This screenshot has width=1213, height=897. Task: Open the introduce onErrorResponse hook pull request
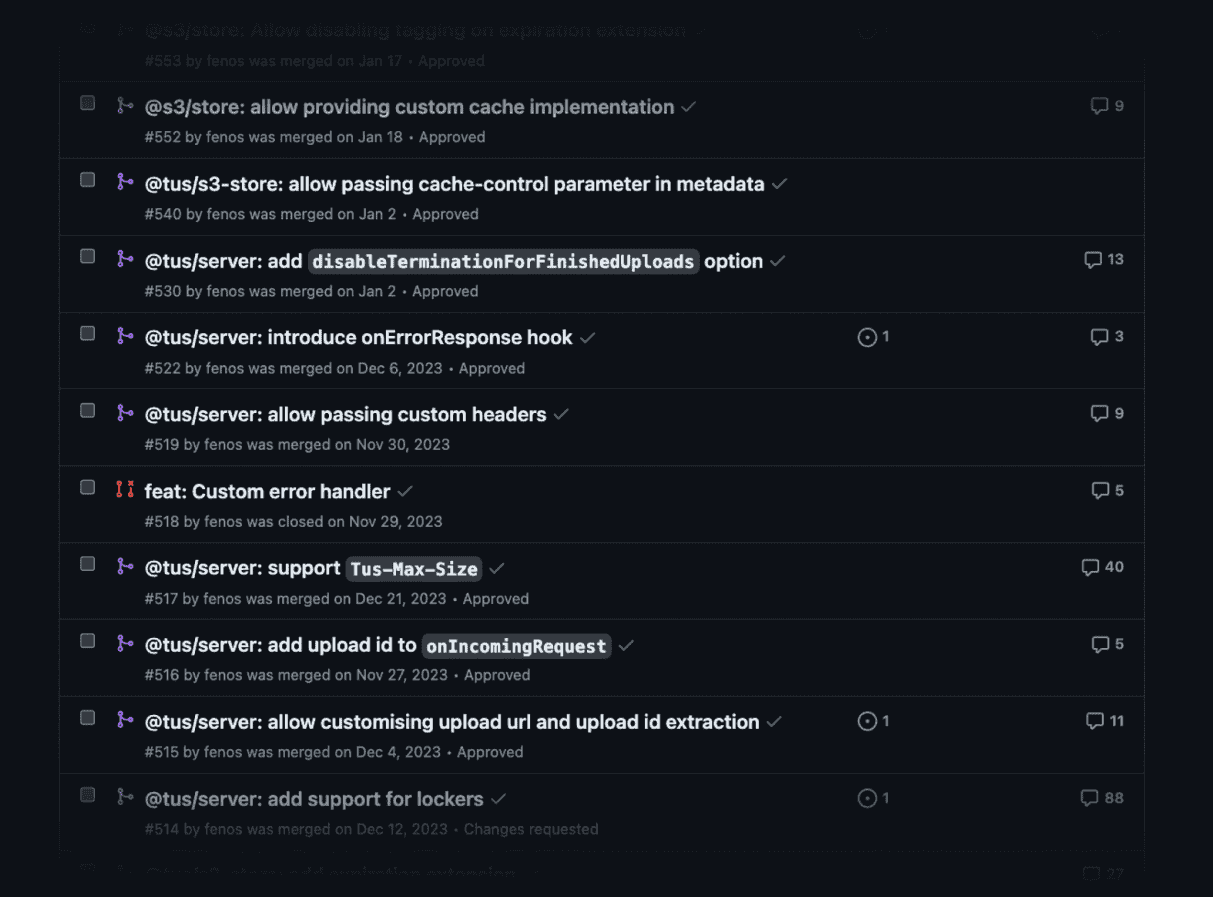point(358,337)
